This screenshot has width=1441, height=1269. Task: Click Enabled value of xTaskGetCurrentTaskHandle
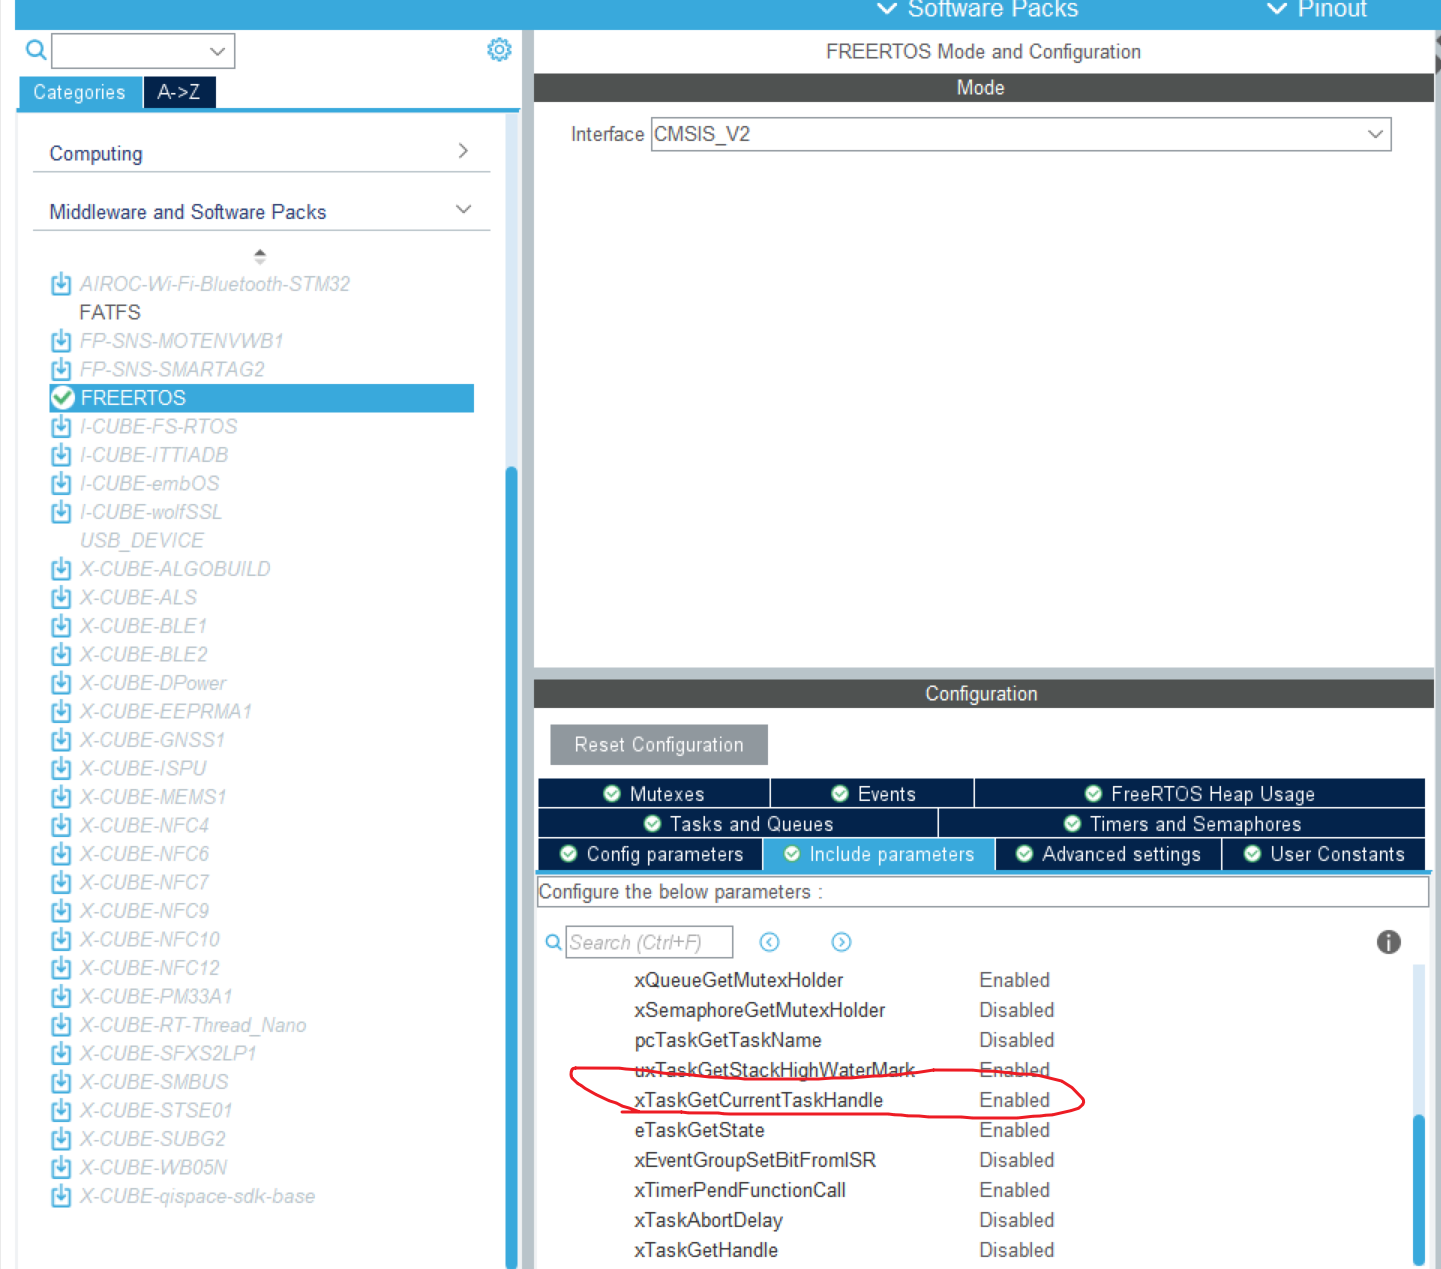click(x=1014, y=1100)
